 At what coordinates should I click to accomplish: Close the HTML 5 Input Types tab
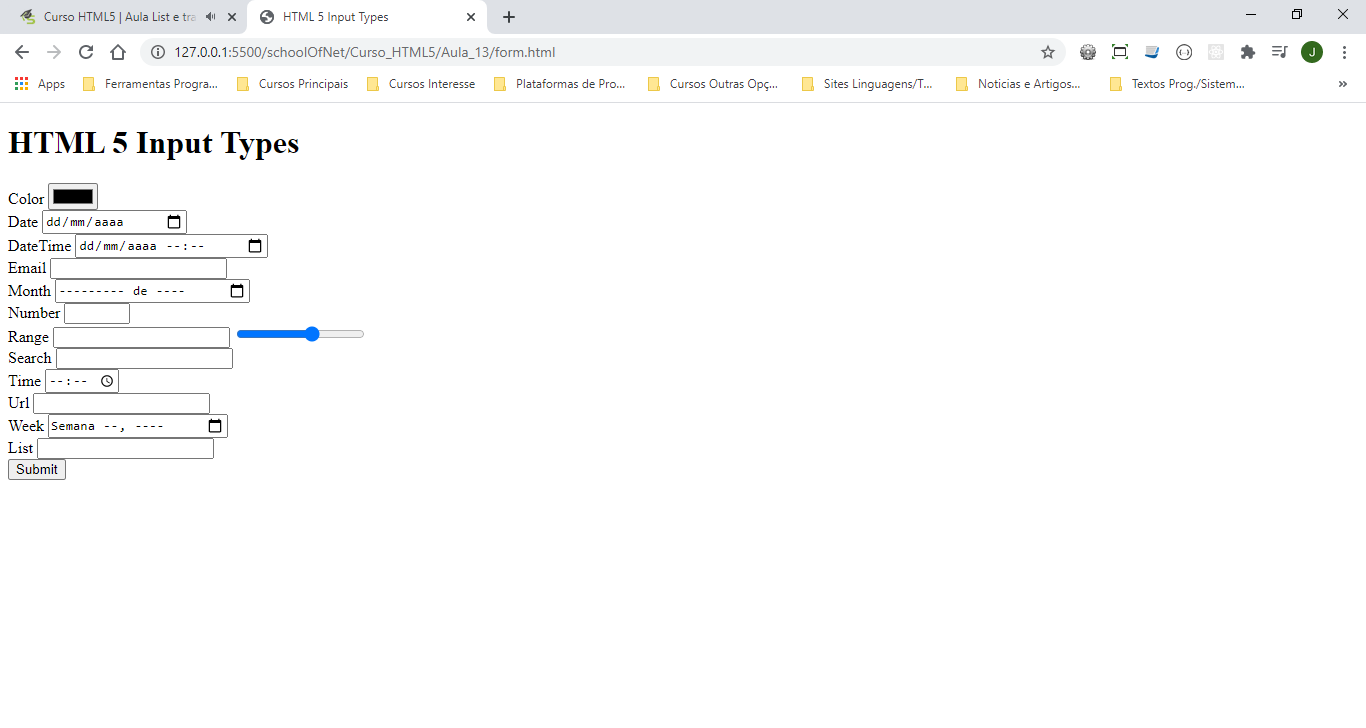point(471,17)
